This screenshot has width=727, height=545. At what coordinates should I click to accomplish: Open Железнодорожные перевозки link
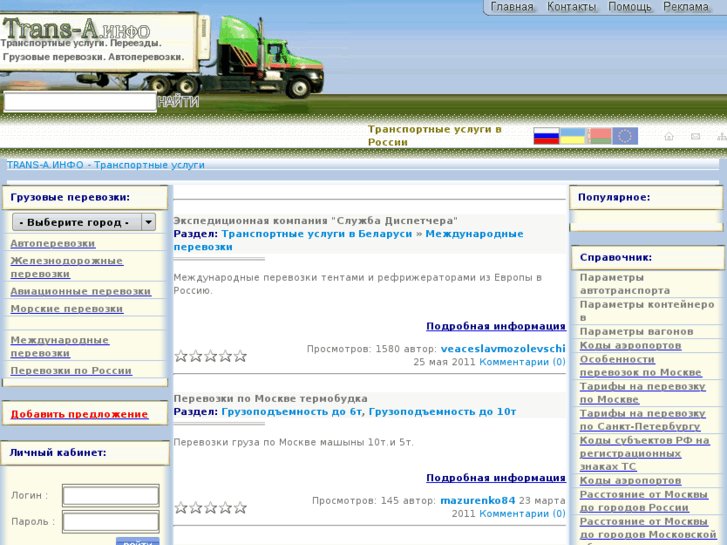coord(67,267)
